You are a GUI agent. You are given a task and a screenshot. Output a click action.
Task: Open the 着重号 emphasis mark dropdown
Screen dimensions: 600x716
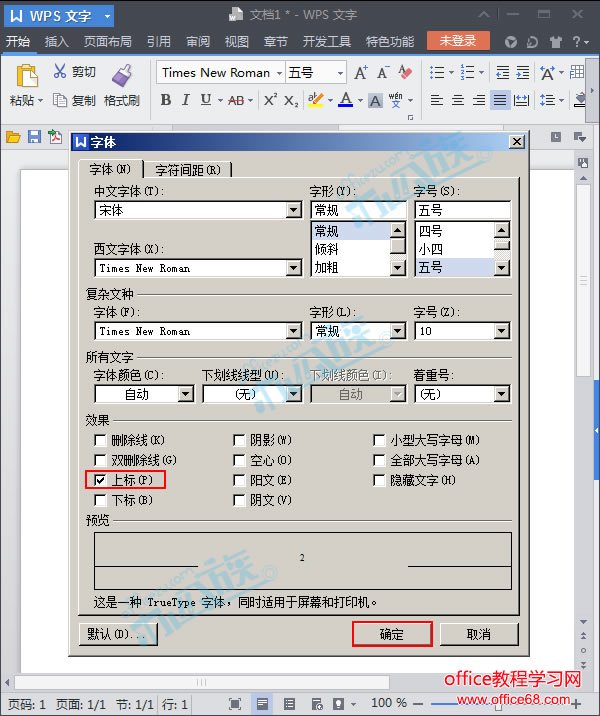click(x=502, y=394)
